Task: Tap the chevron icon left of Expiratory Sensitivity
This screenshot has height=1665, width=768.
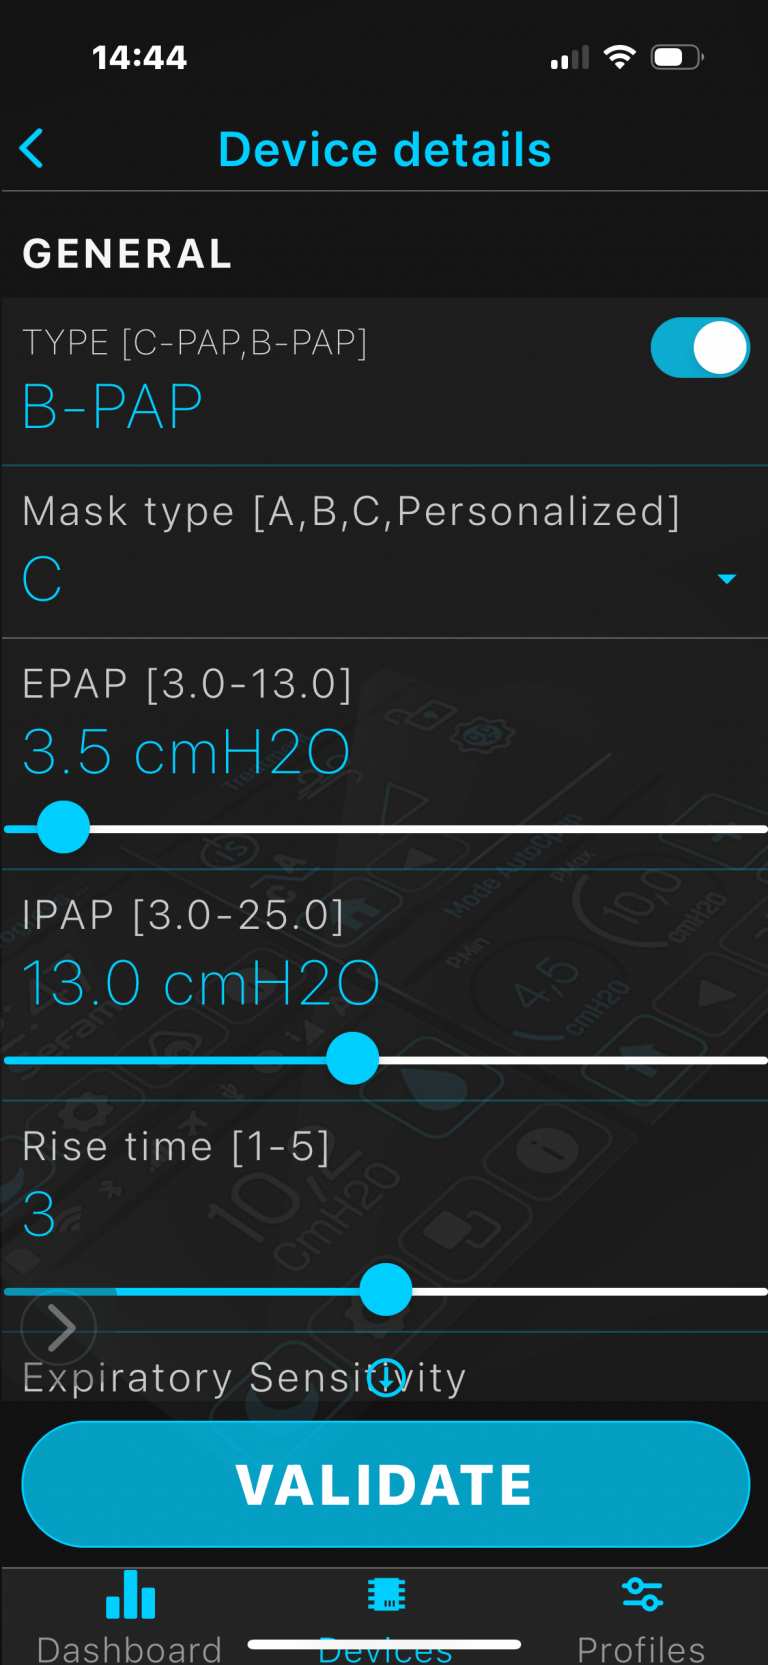Action: pos(58,1328)
